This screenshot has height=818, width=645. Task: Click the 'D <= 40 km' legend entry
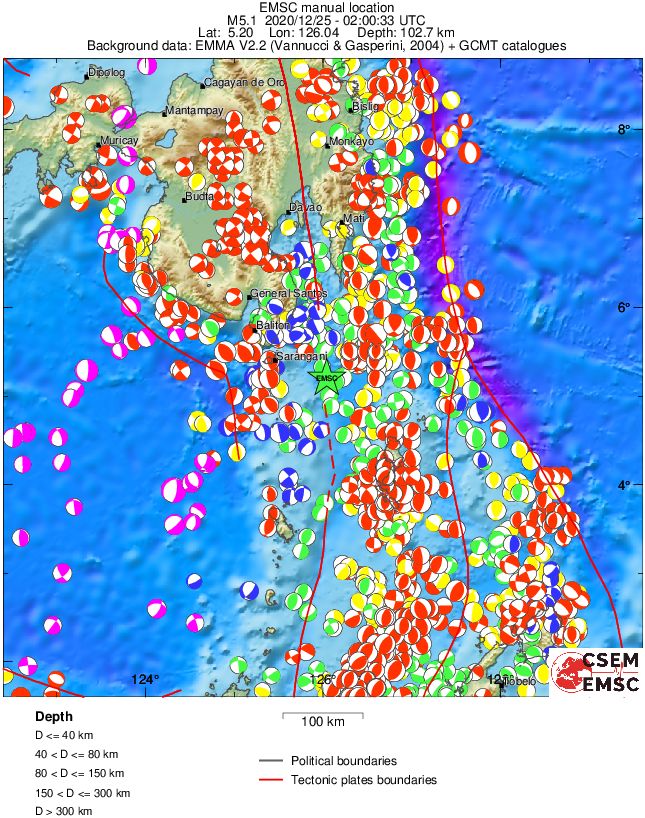(64, 736)
